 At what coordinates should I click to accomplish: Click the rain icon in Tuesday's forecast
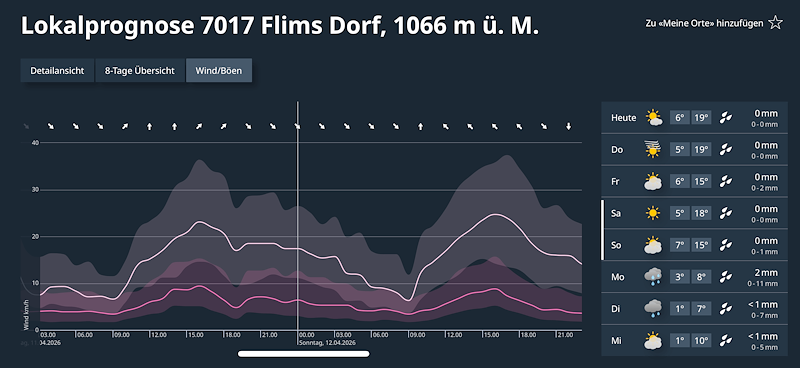(x=653, y=308)
